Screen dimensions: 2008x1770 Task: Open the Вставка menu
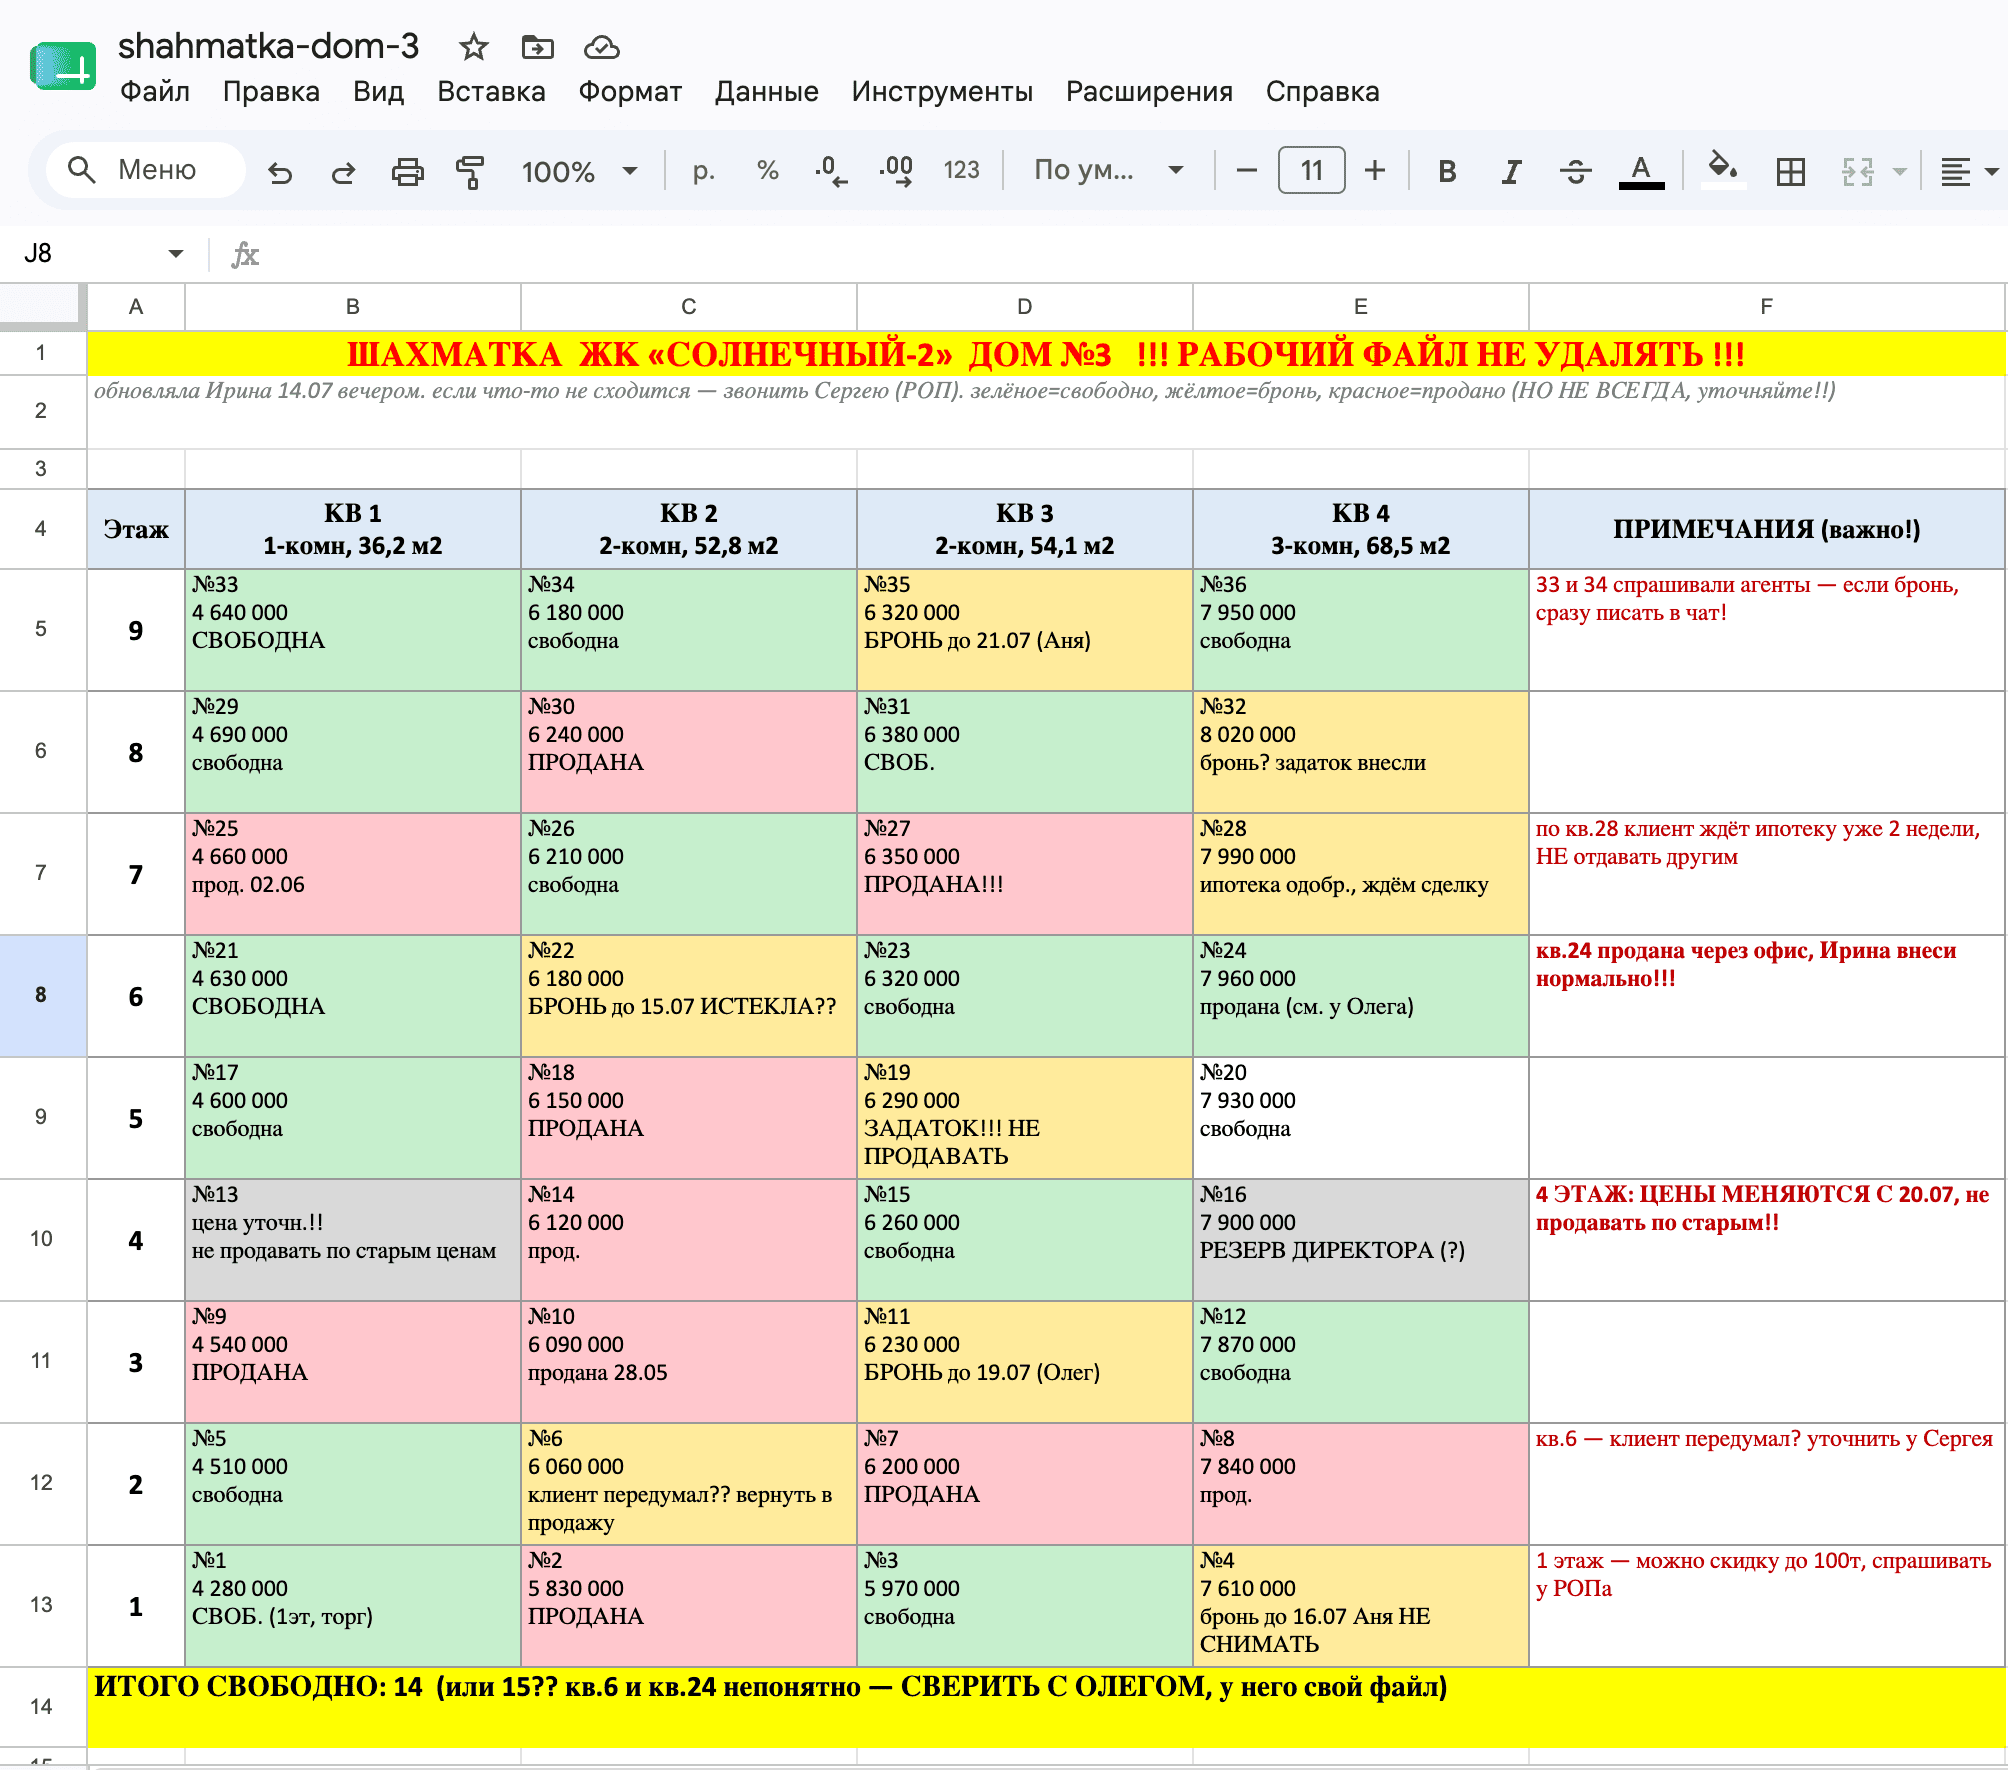pyautogui.click(x=491, y=92)
